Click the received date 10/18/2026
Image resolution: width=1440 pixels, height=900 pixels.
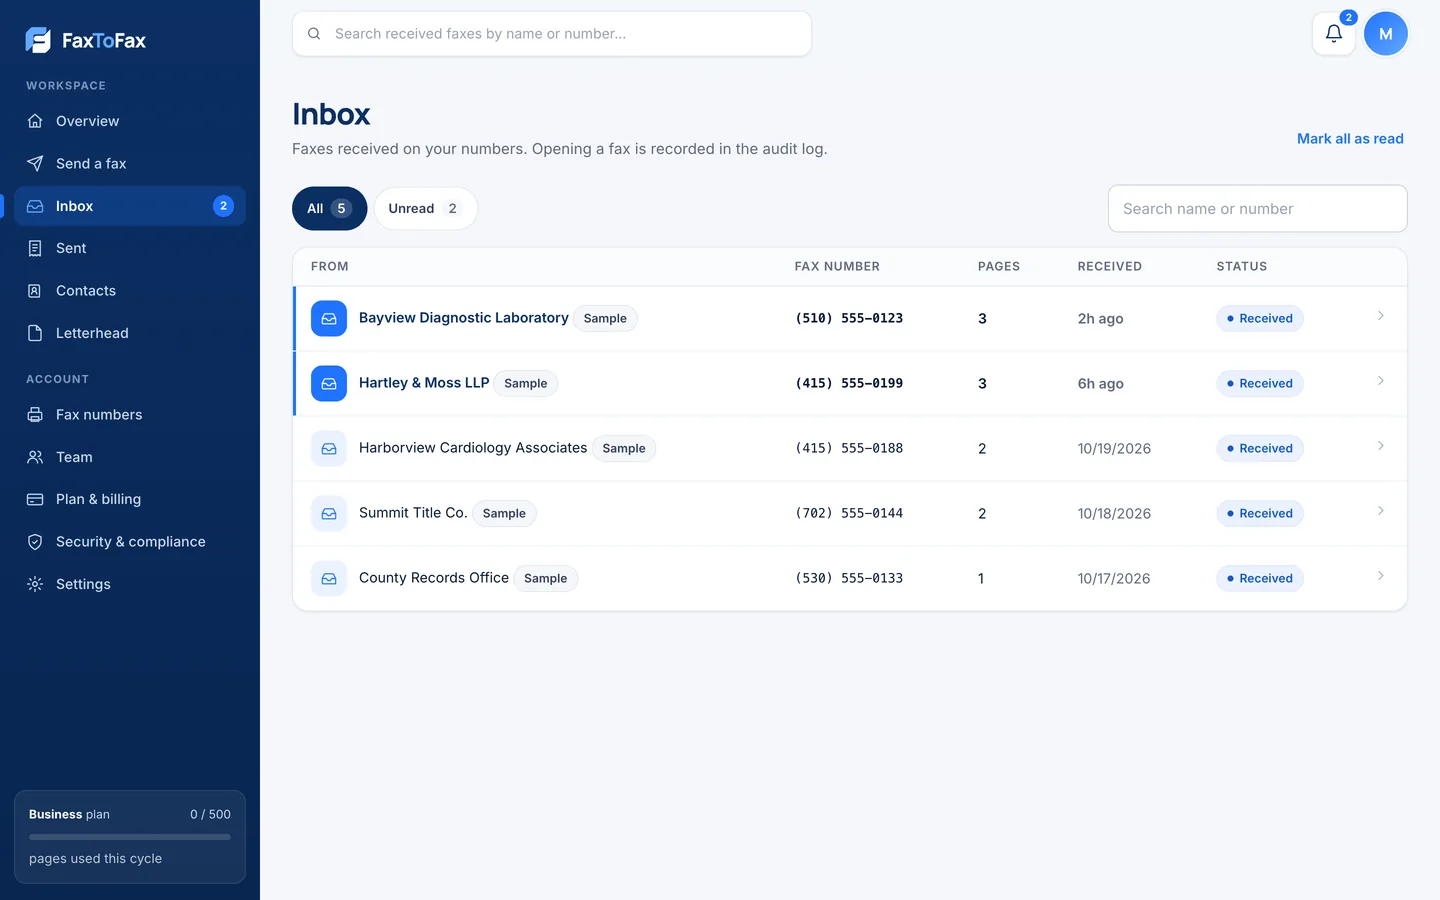pos(1114,514)
